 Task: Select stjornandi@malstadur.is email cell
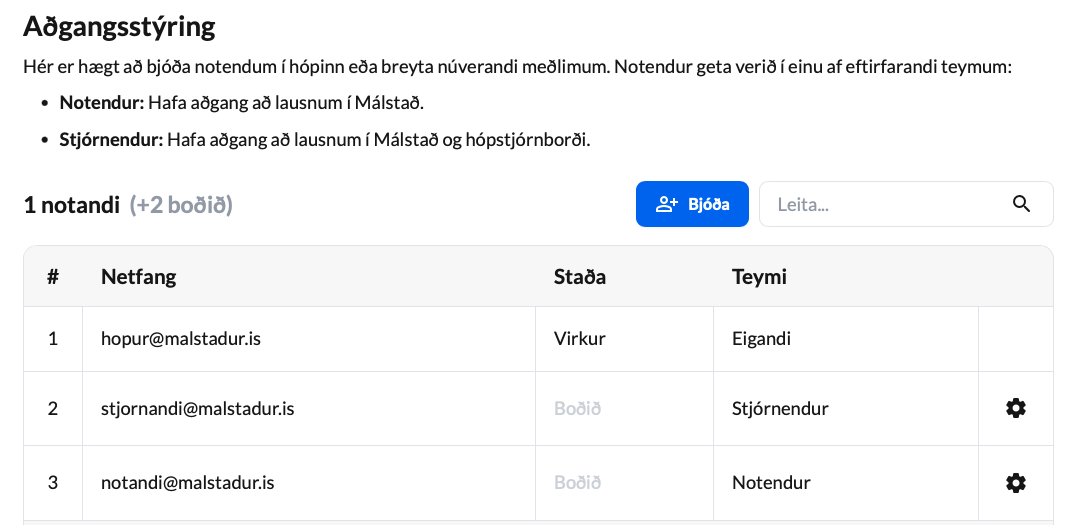(x=309, y=409)
